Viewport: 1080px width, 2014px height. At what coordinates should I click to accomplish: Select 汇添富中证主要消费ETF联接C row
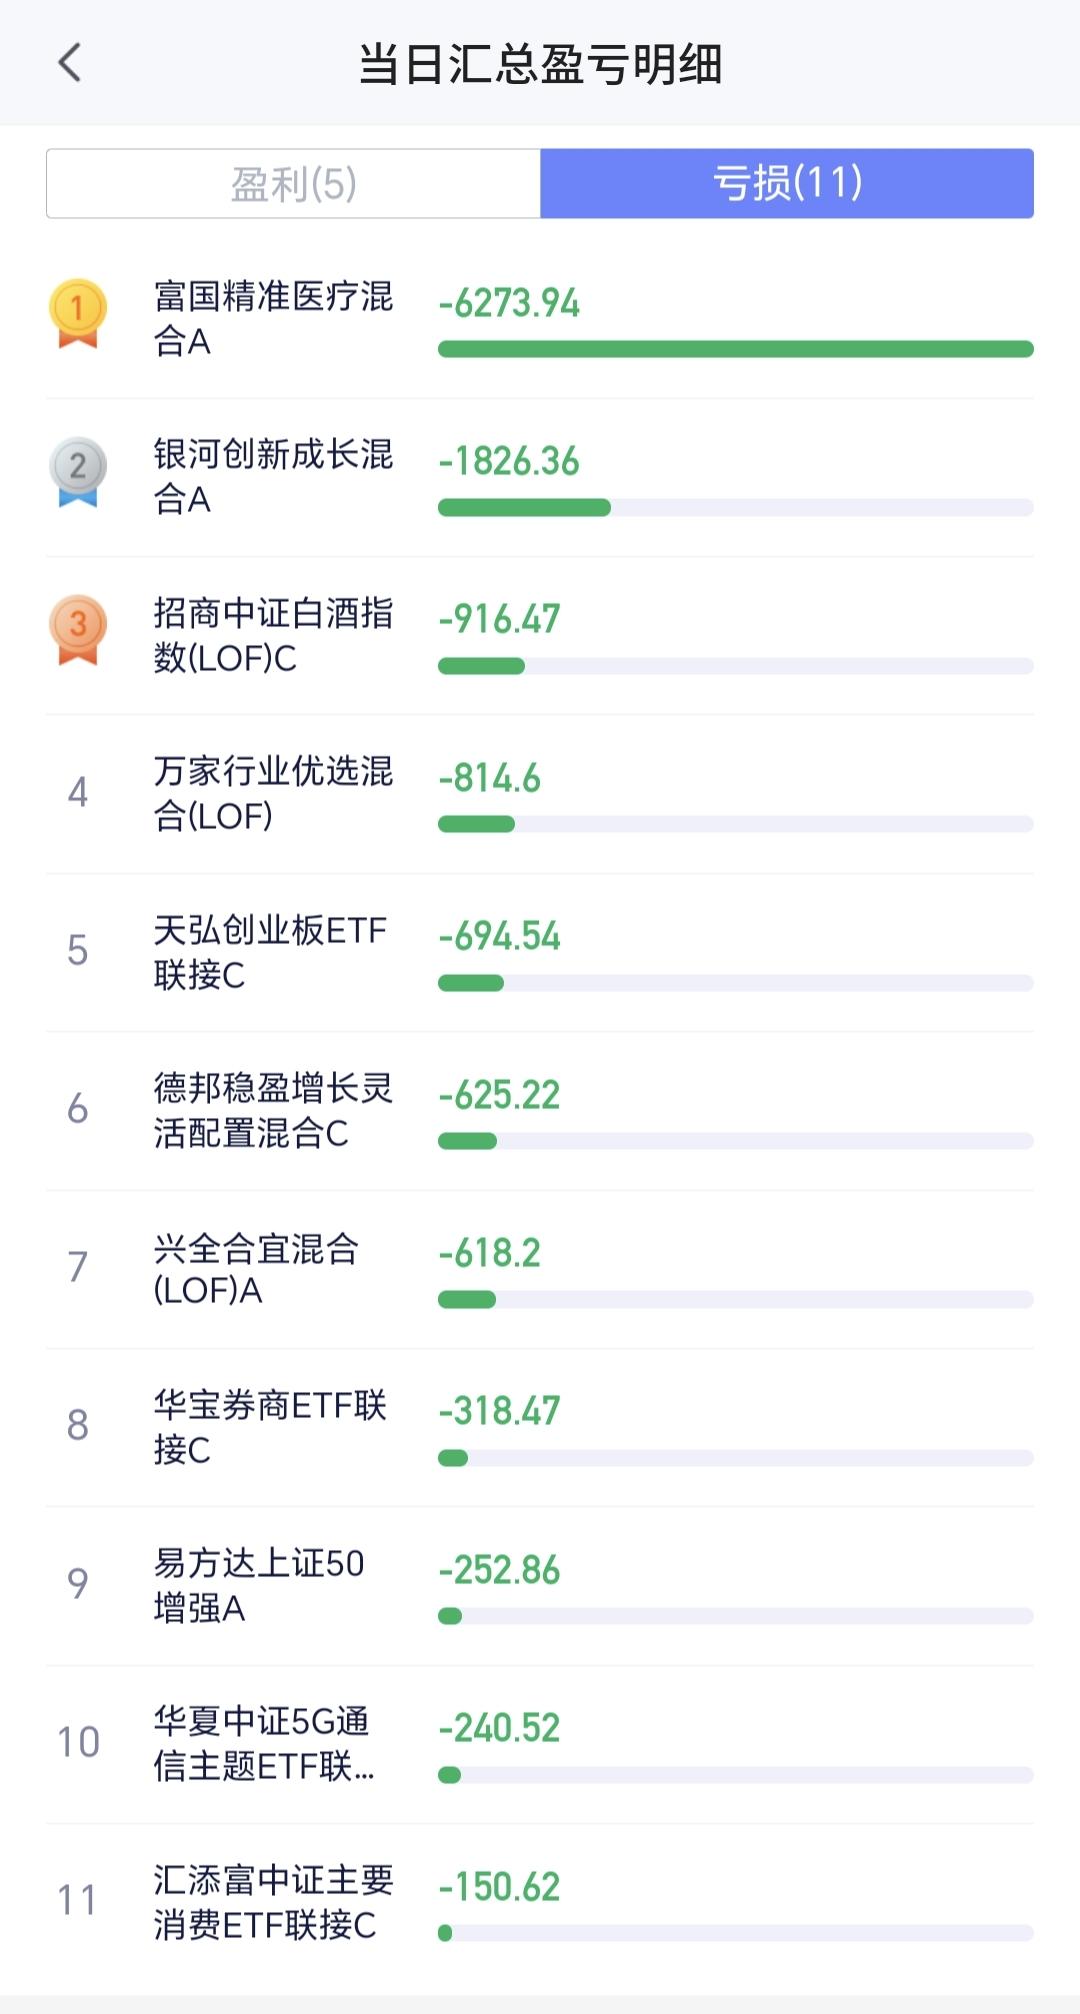click(540, 1903)
